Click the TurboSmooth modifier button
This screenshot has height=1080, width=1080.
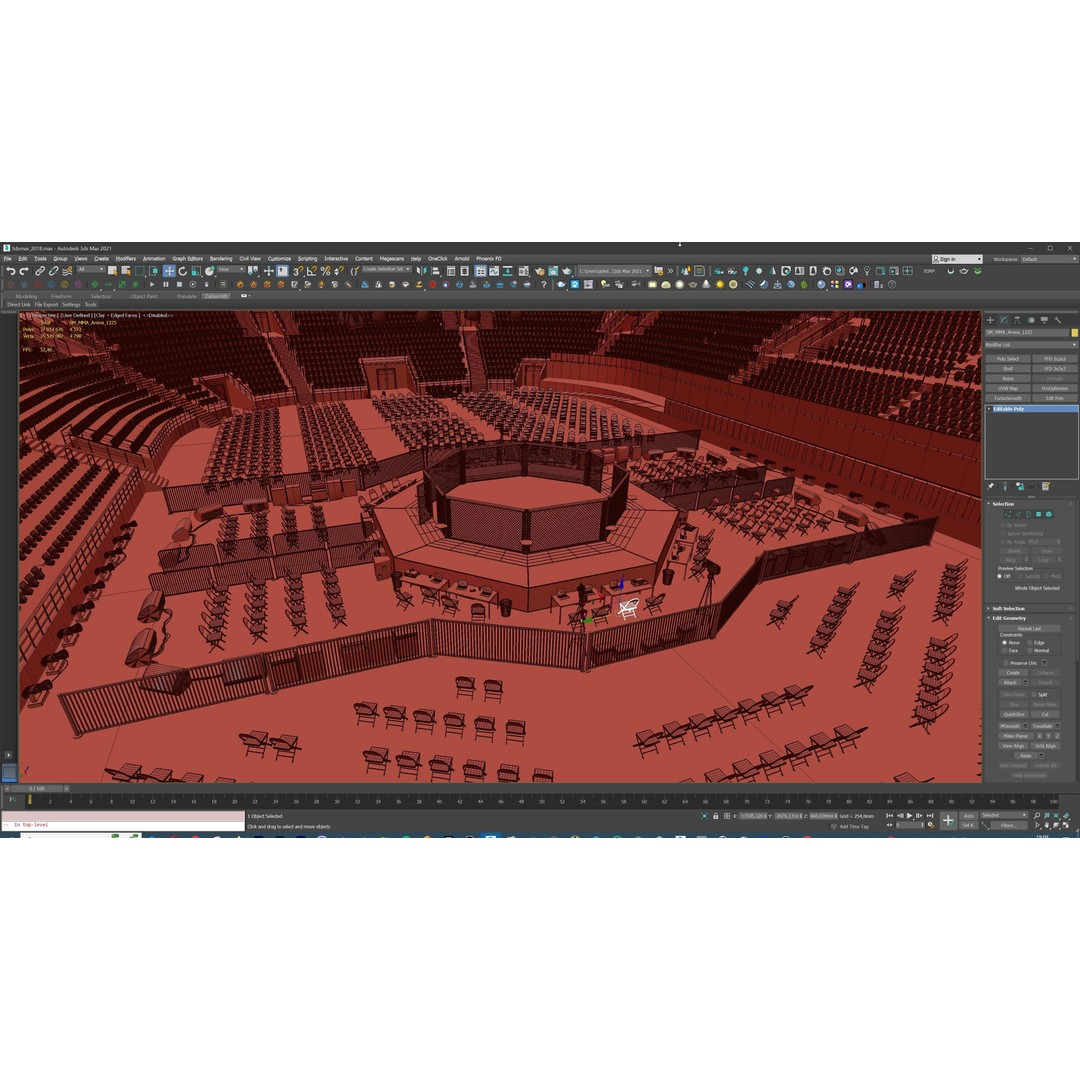(1008, 398)
